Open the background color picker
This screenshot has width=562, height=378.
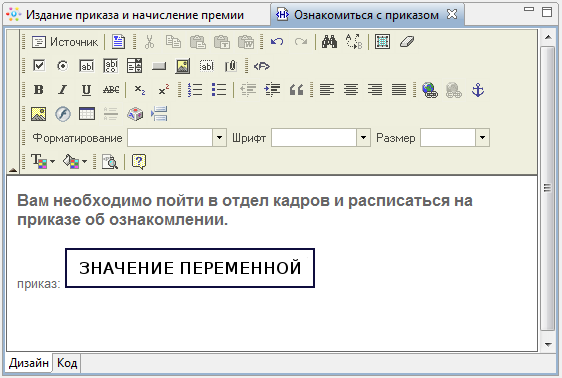click(x=75, y=162)
